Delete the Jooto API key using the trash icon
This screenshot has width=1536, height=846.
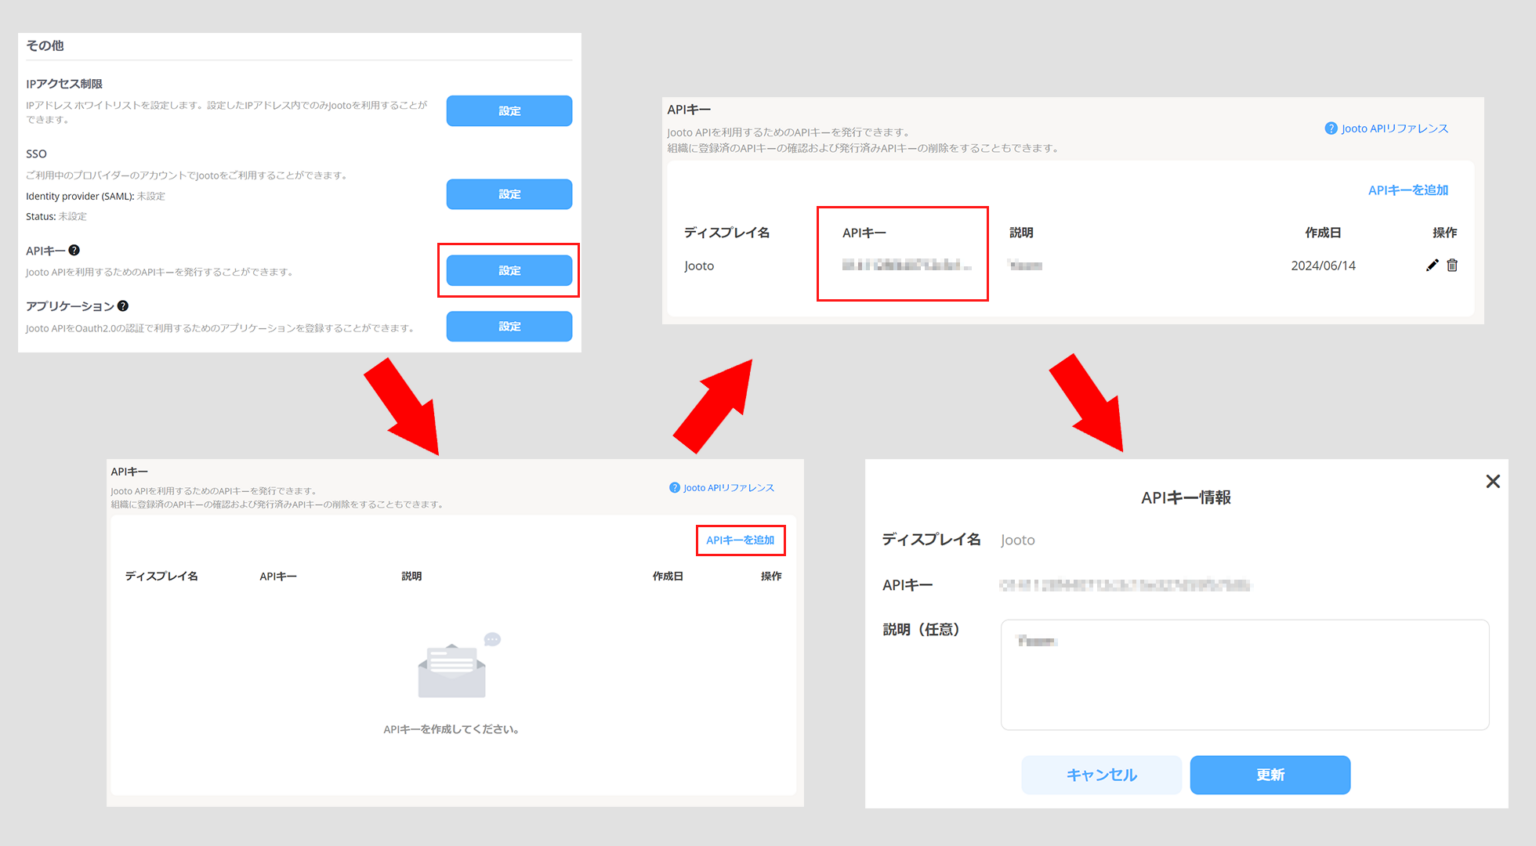[1452, 265]
